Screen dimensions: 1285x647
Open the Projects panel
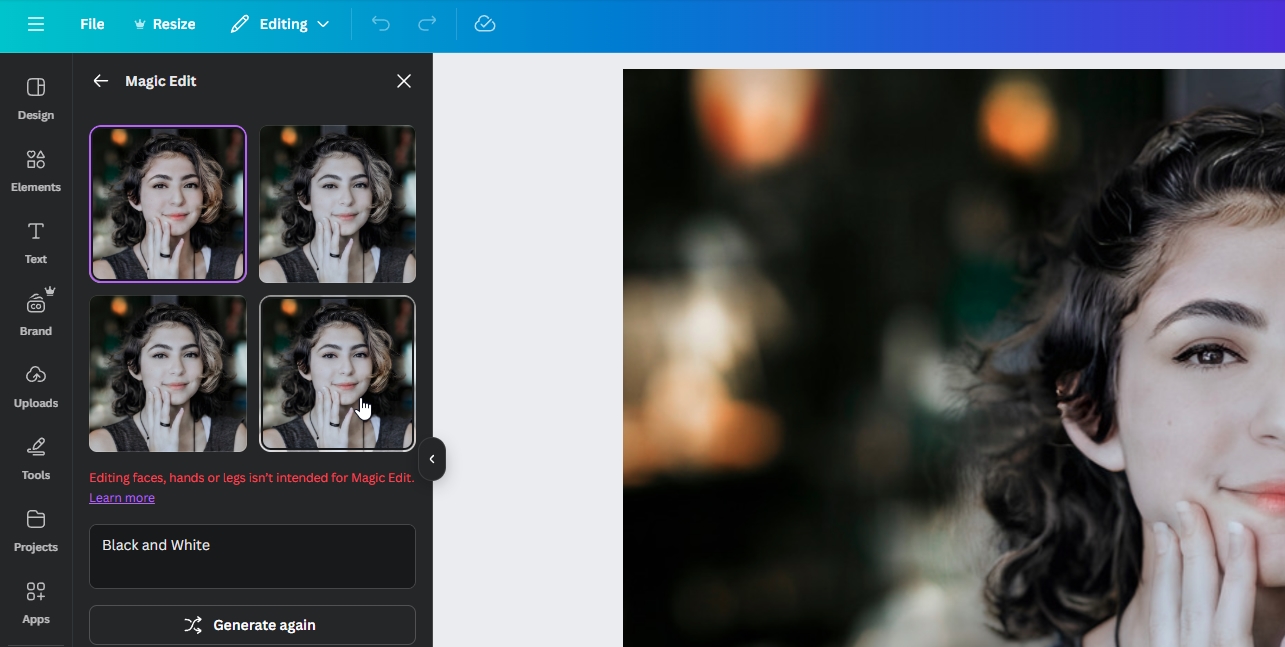pyautogui.click(x=35, y=530)
